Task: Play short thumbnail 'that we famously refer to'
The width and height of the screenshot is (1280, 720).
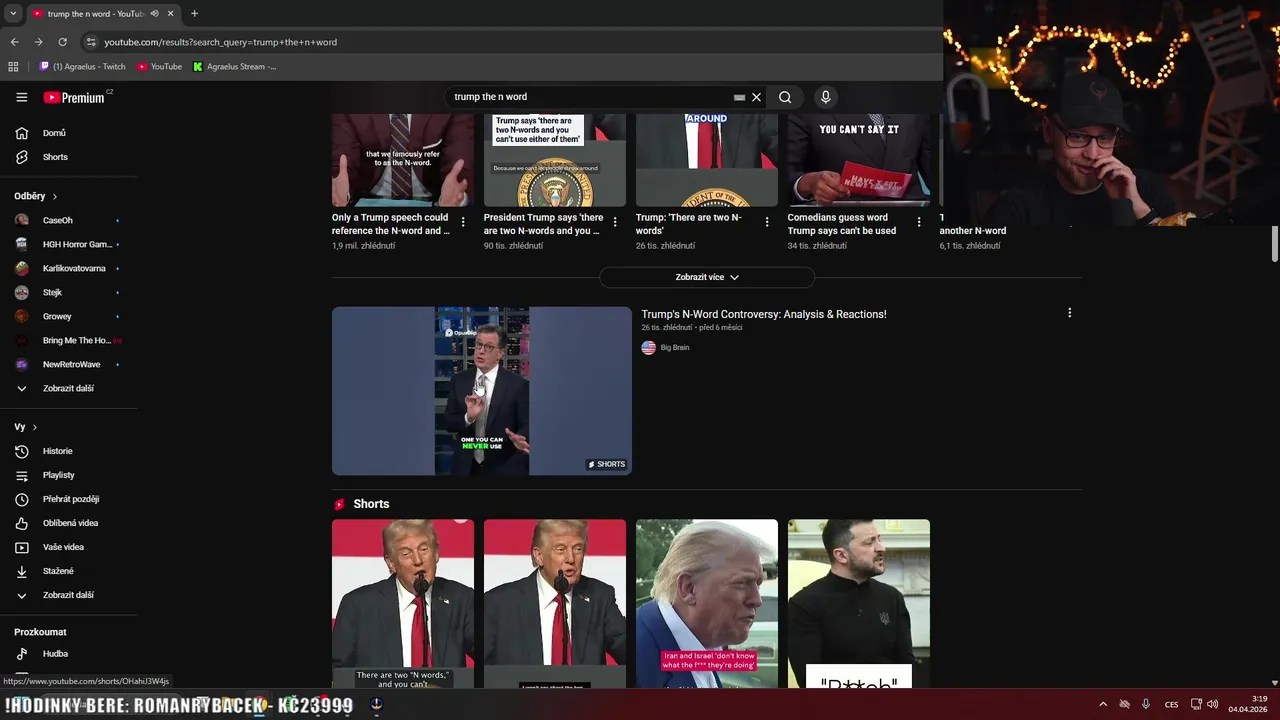Action: [x=403, y=160]
